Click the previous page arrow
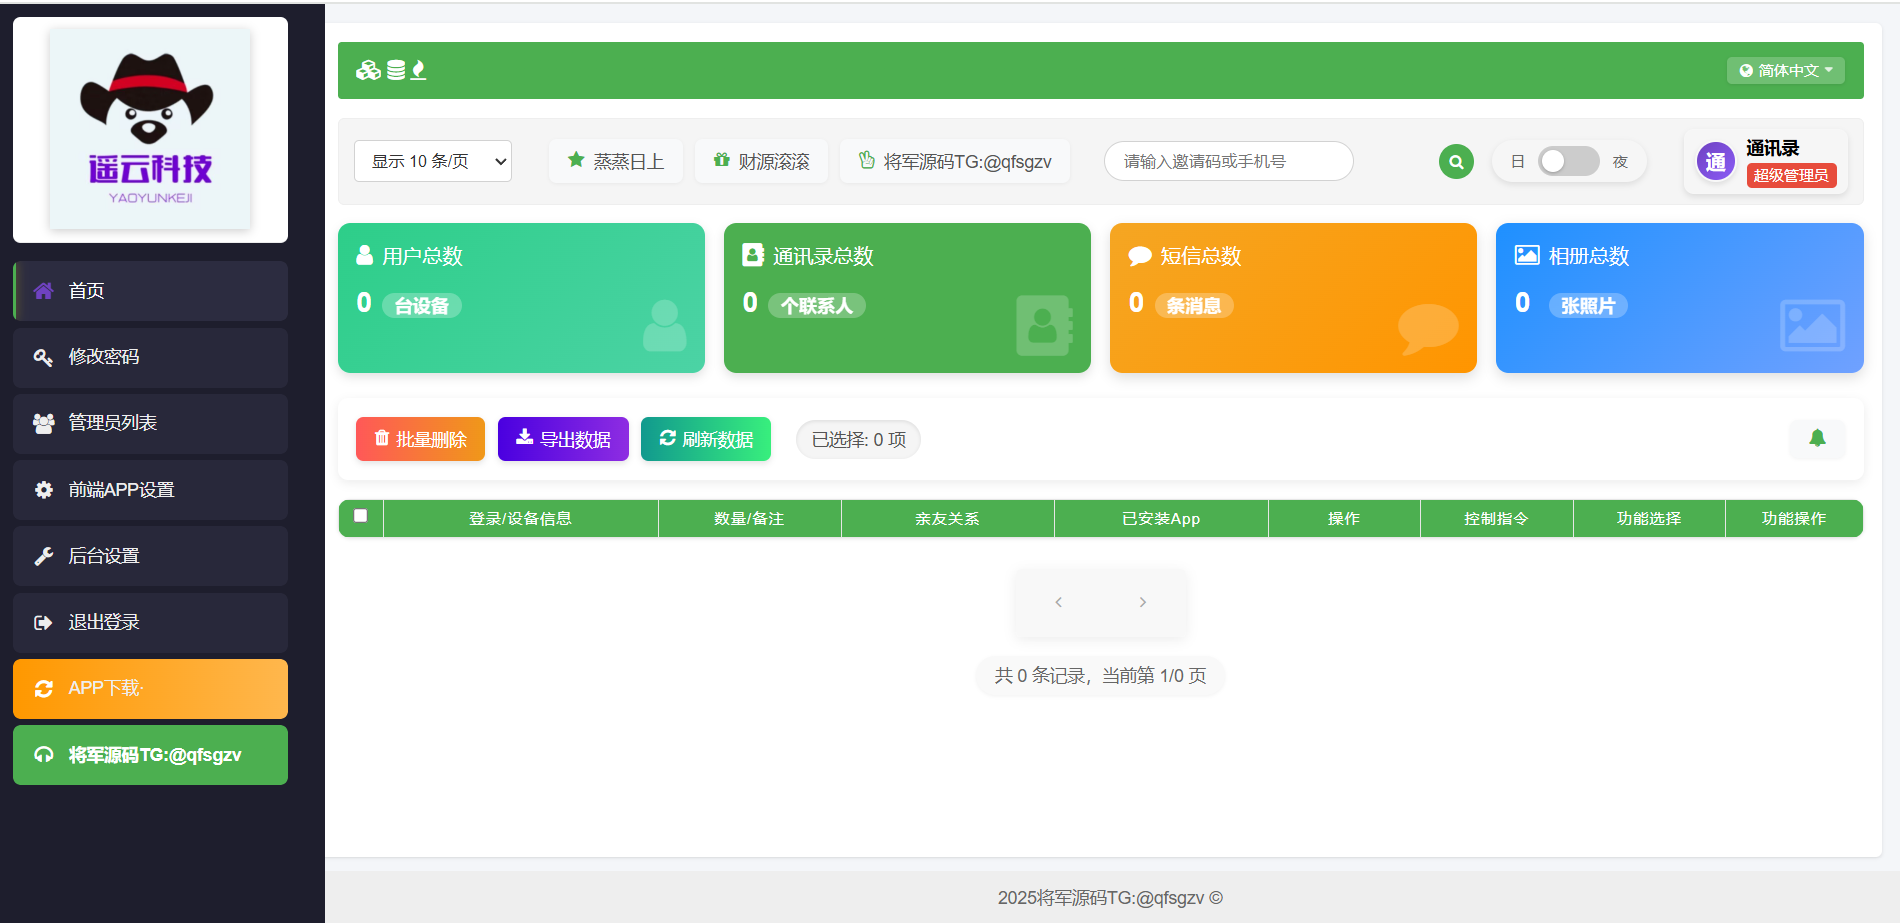 click(1058, 602)
